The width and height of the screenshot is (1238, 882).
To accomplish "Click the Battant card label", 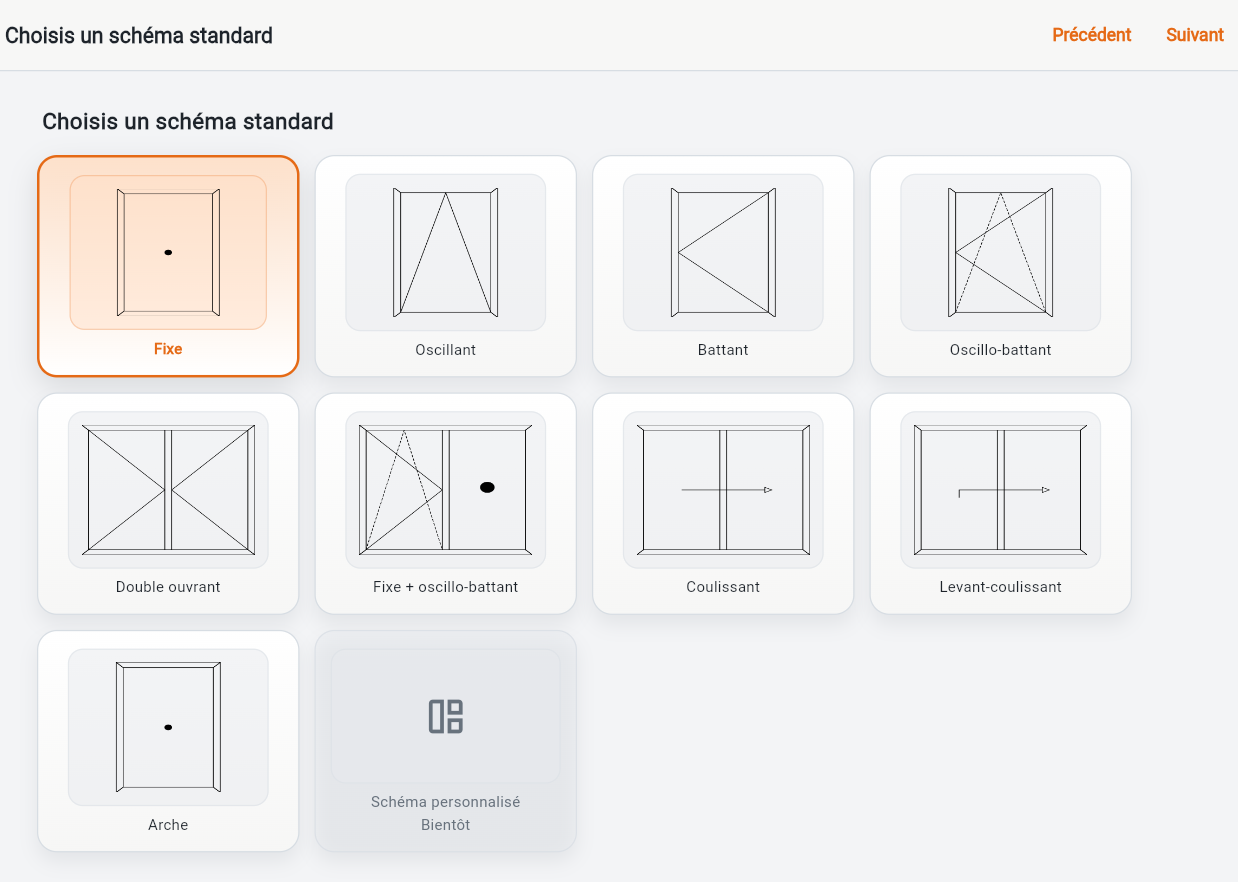I will [723, 350].
